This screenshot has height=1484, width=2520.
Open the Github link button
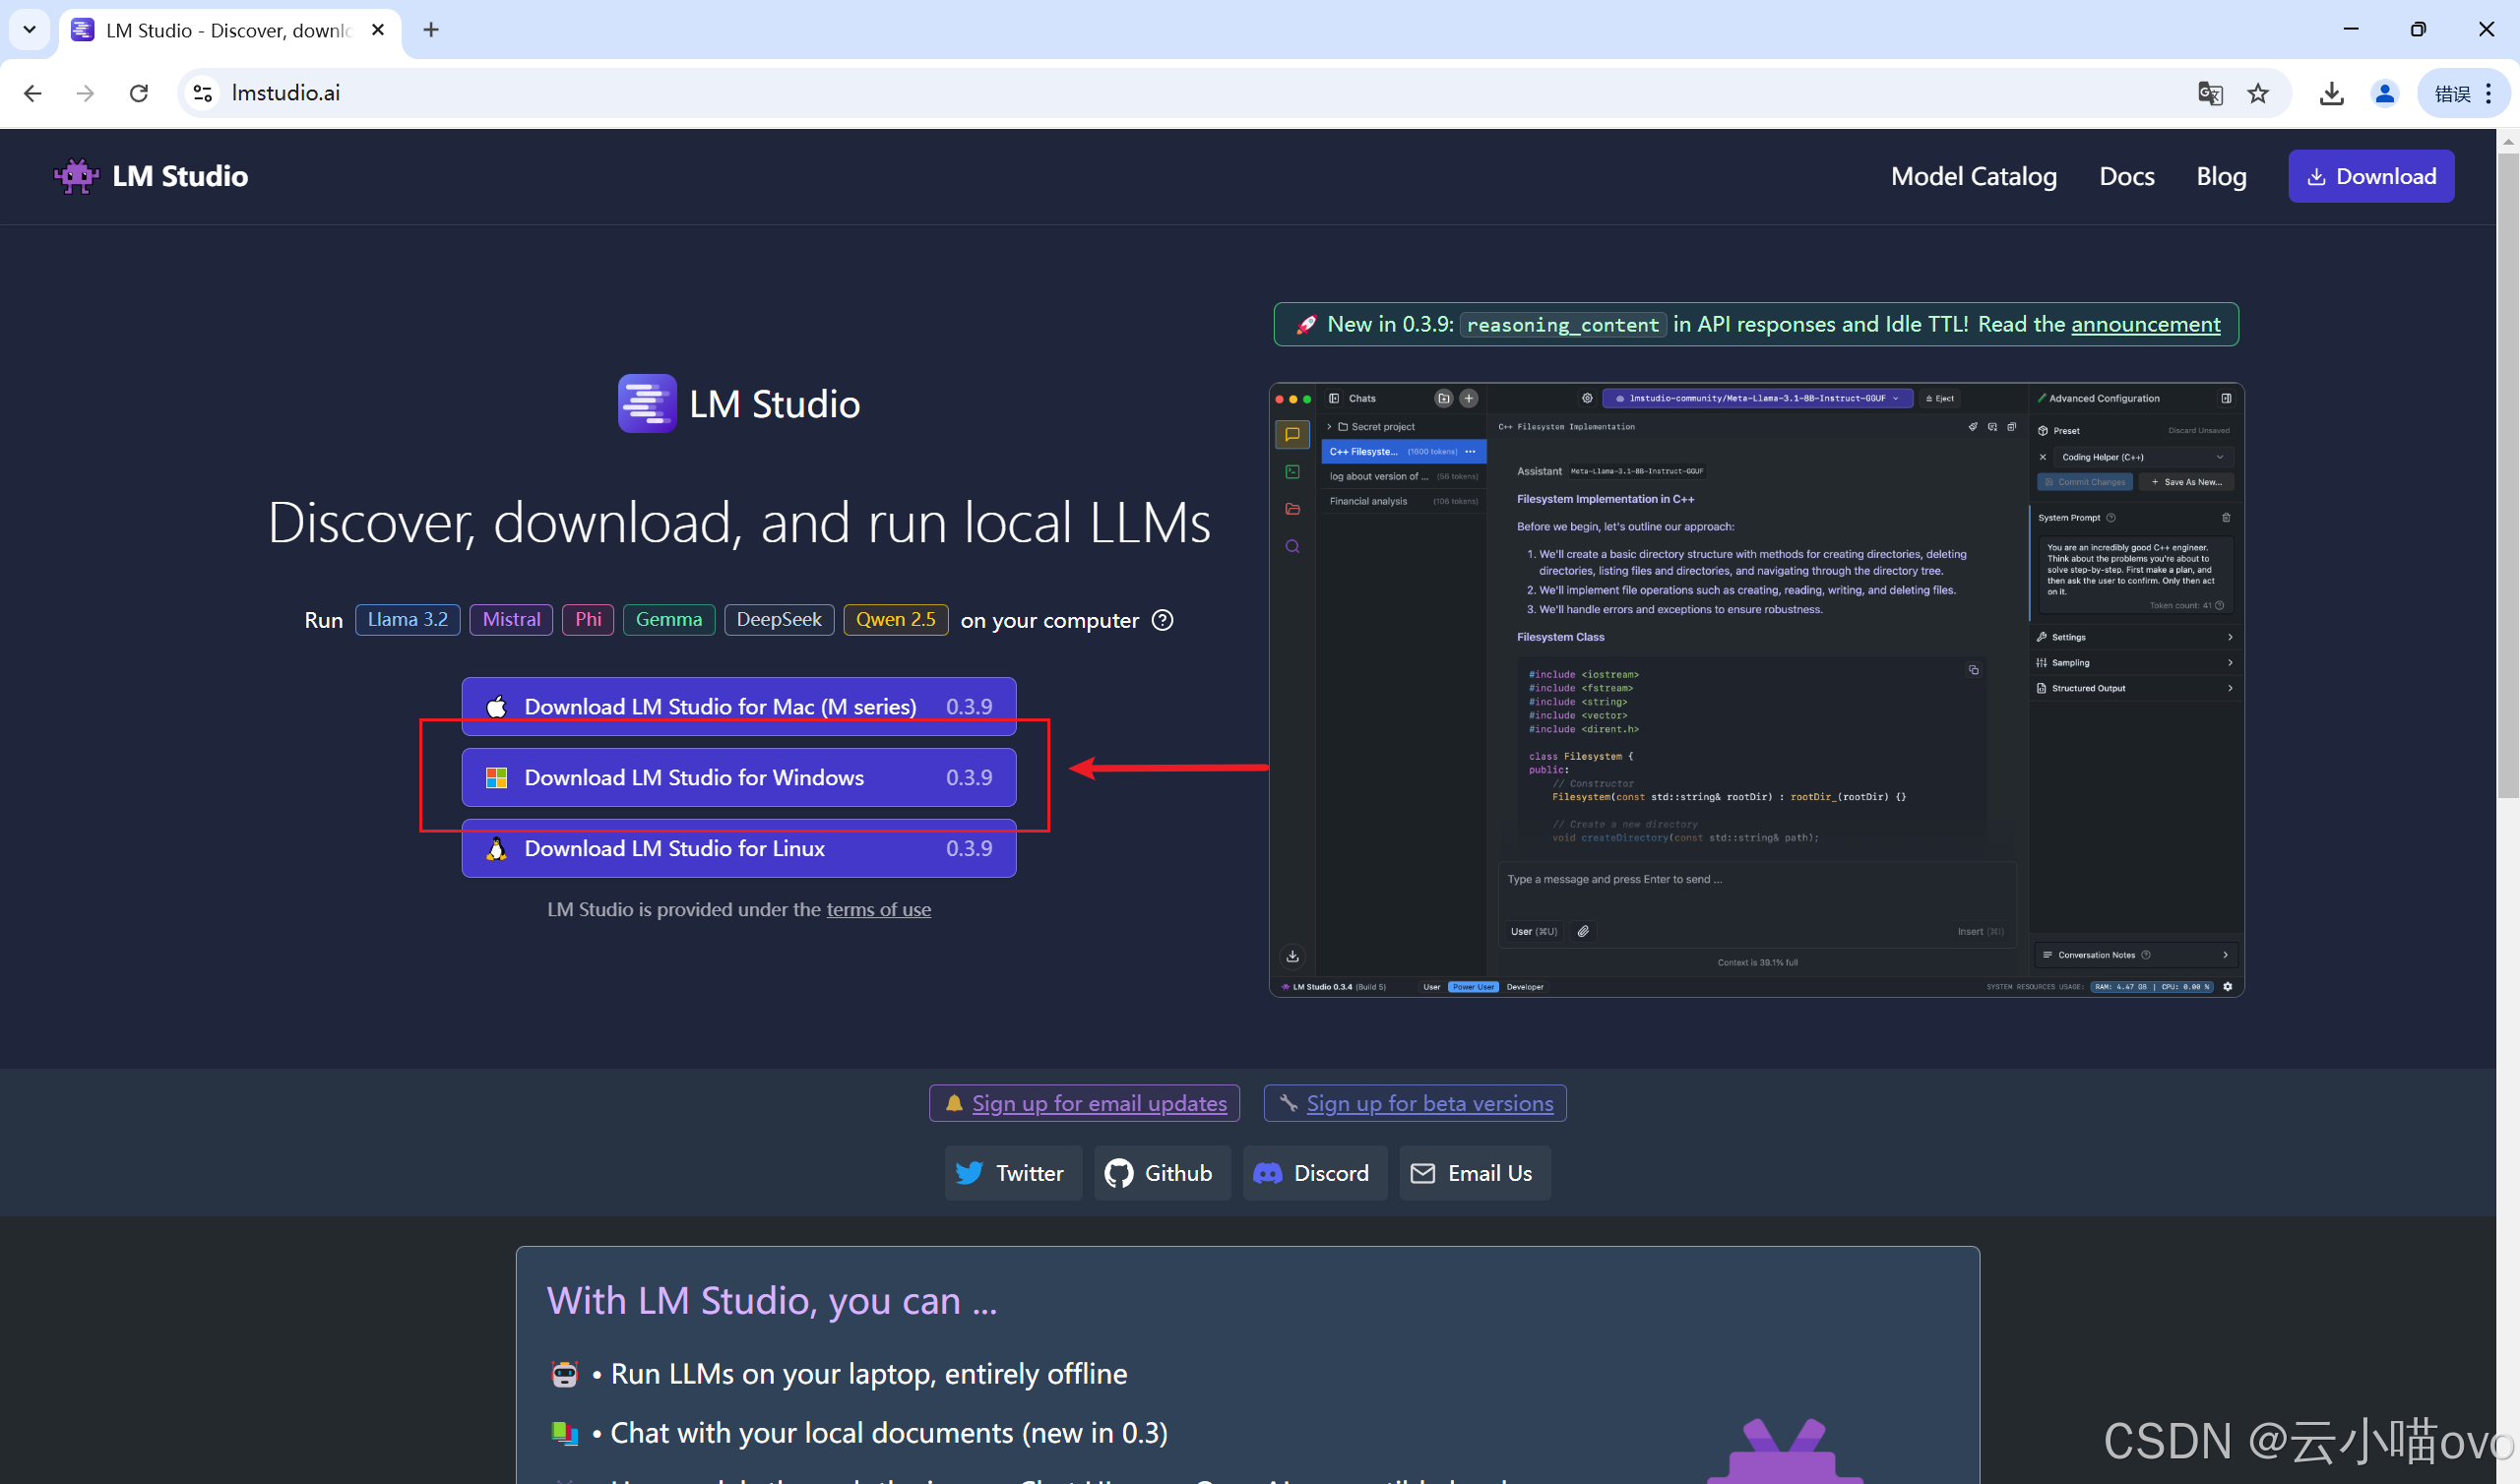pyautogui.click(x=1161, y=1173)
